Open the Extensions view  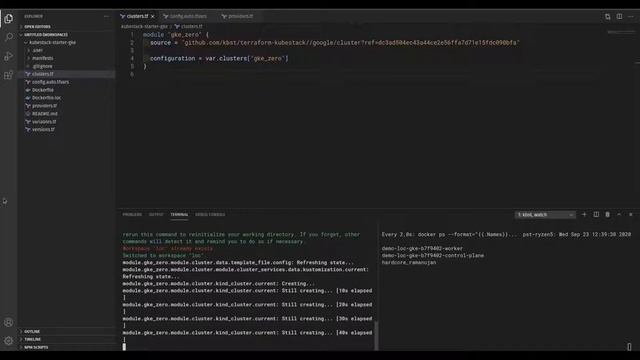9,75
